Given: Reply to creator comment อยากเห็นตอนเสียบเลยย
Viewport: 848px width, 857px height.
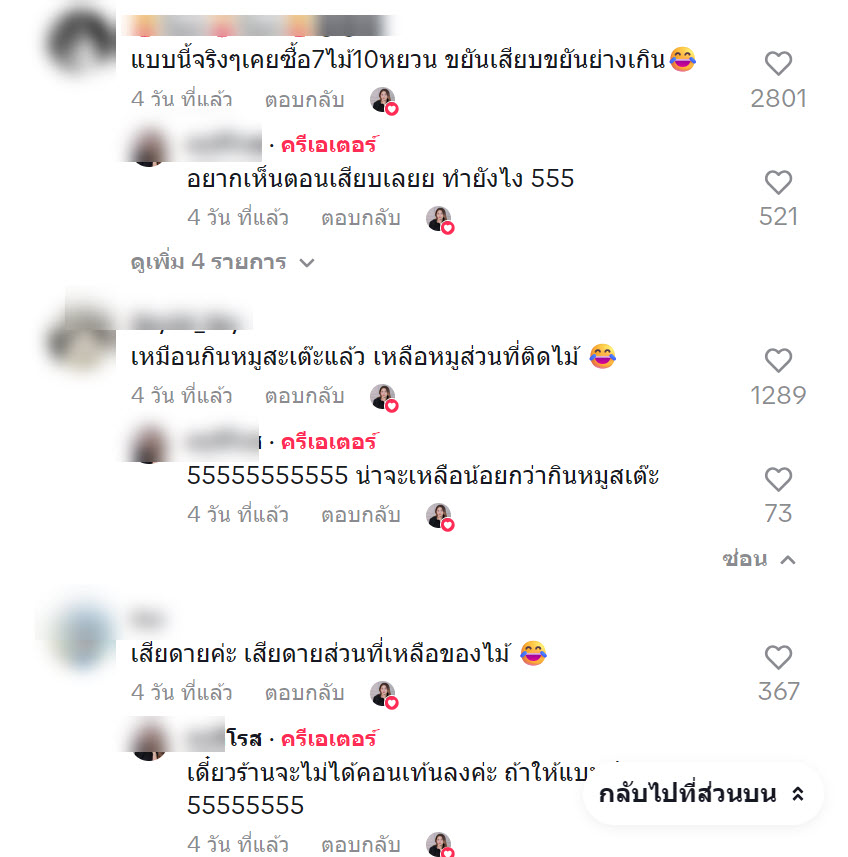Looking at the screenshot, I should (361, 219).
